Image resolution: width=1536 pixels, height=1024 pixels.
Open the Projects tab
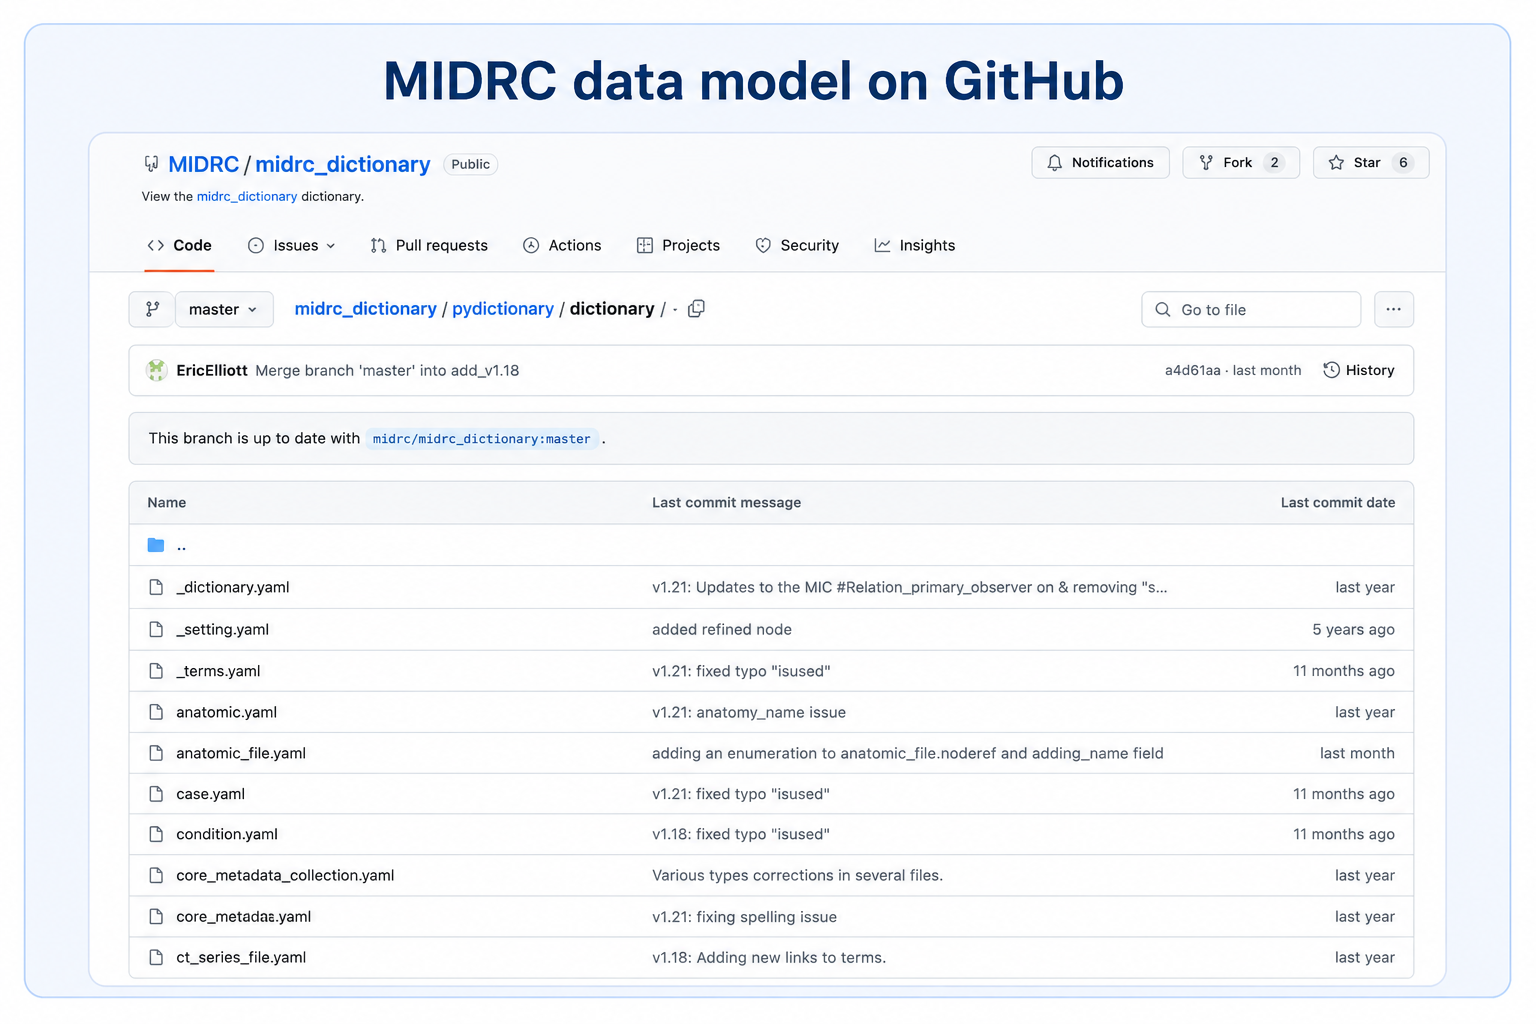pyautogui.click(x=678, y=245)
